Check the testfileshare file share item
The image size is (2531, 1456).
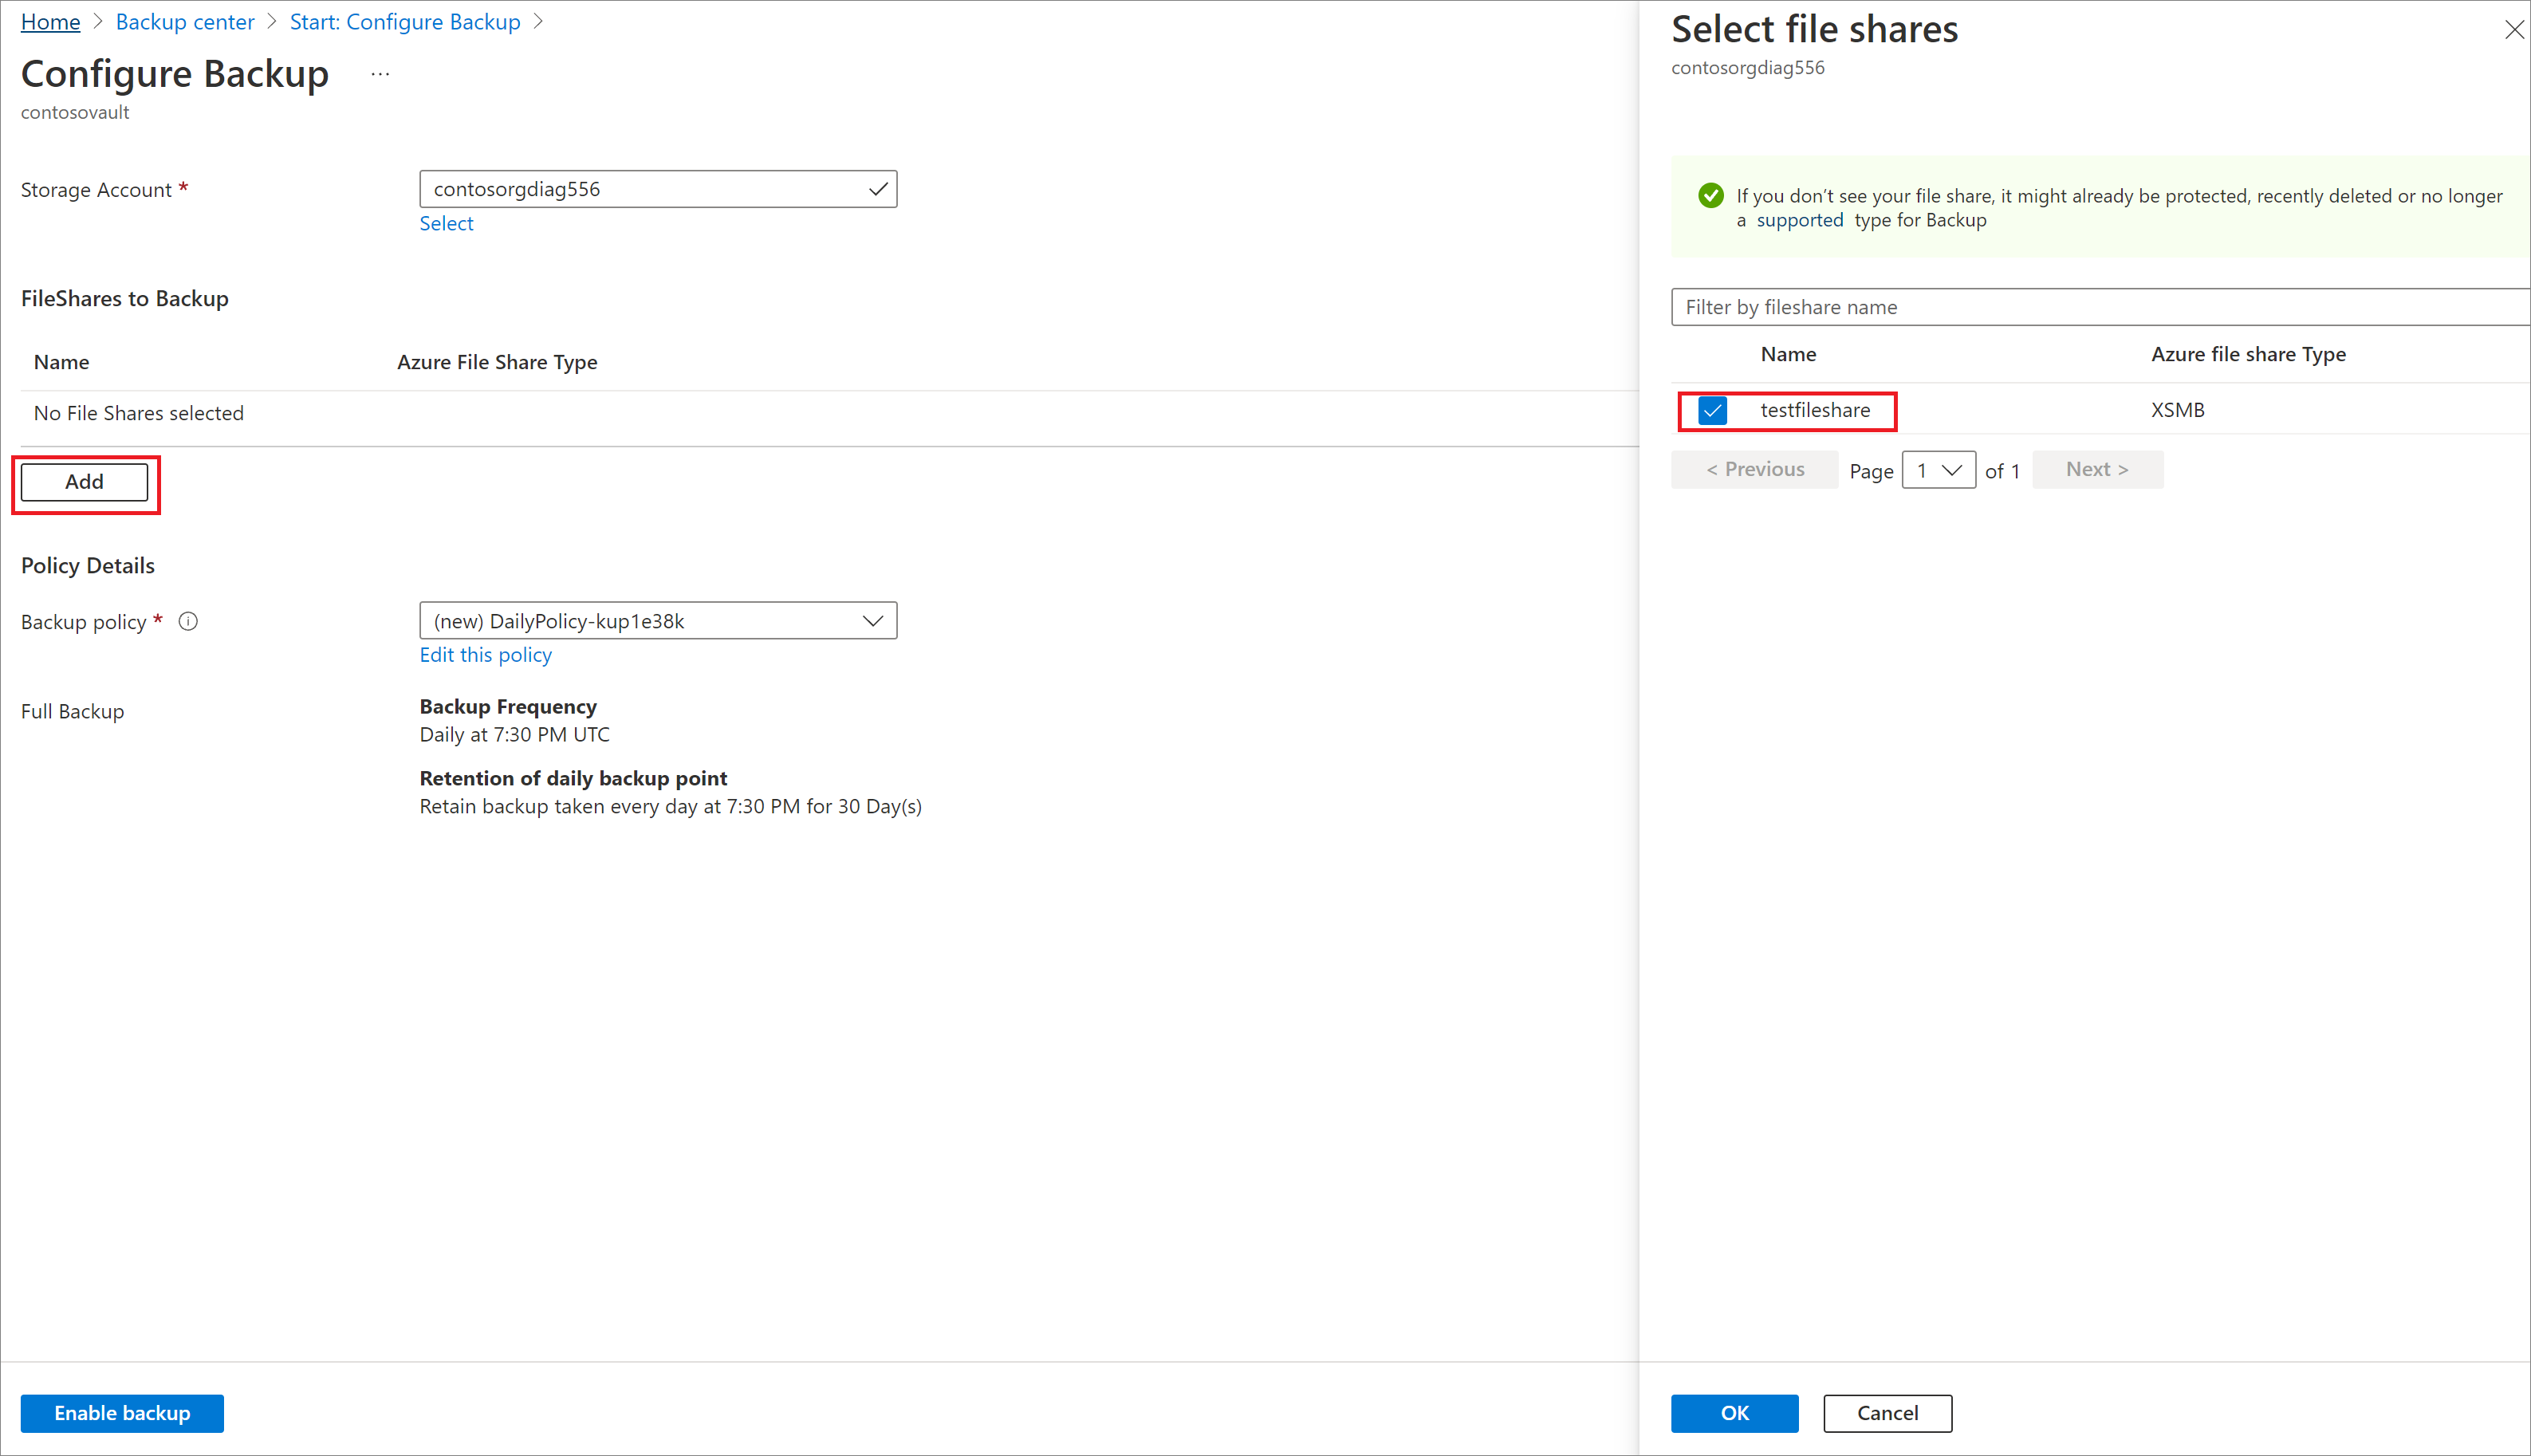tap(1710, 408)
